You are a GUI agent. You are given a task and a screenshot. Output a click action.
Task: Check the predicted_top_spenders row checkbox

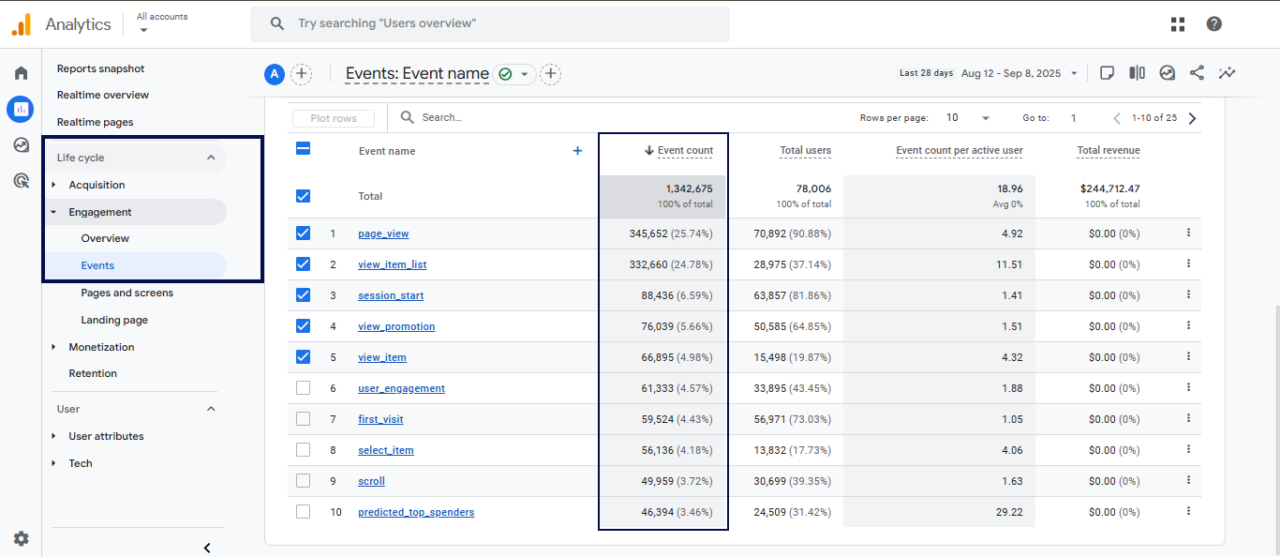pyautogui.click(x=303, y=512)
